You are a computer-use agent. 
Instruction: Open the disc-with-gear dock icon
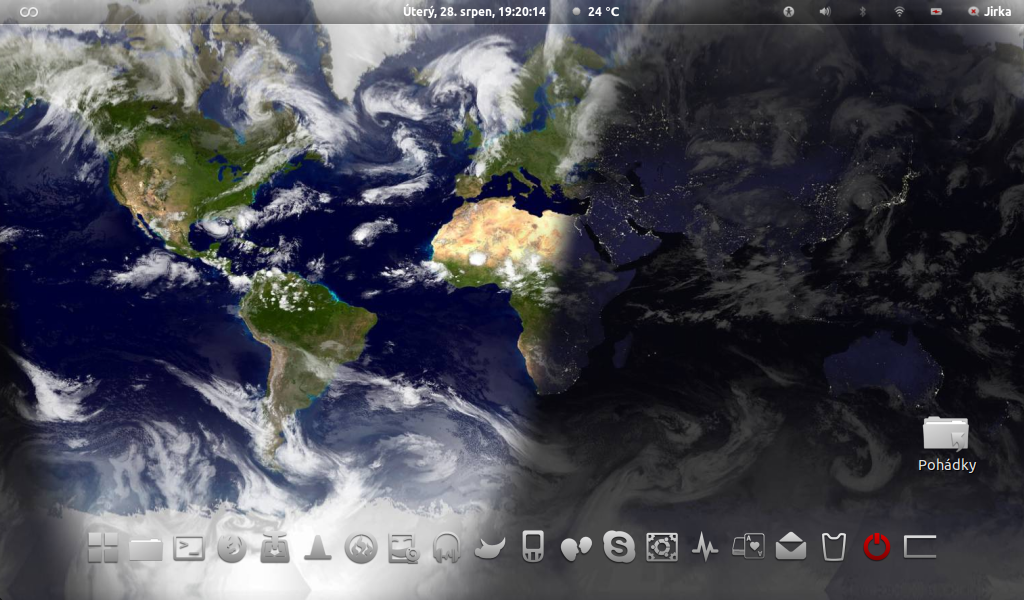coord(404,548)
